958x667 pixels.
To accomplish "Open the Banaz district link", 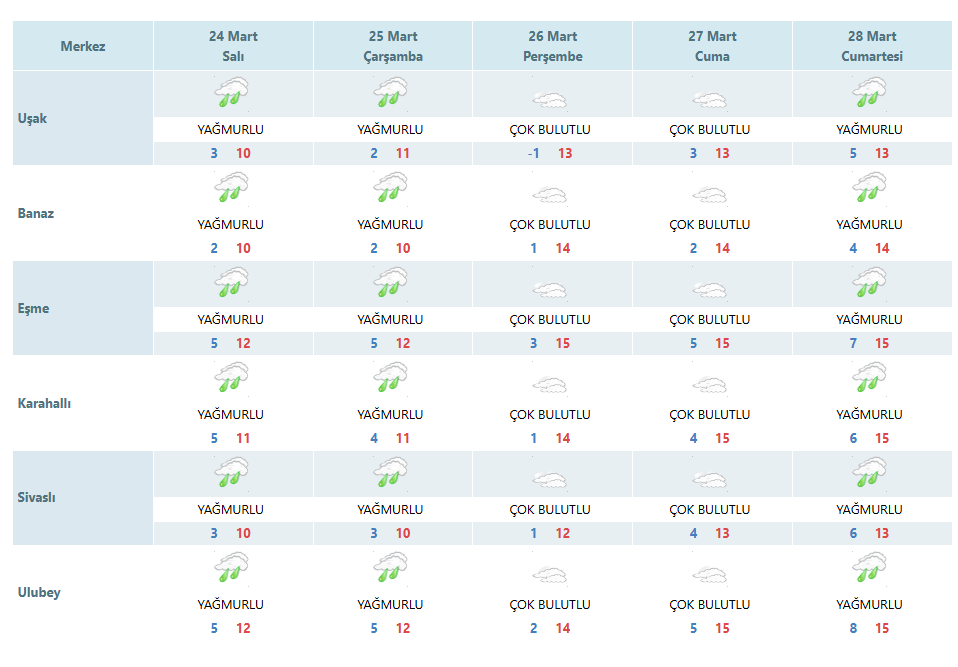I will click(x=35, y=213).
